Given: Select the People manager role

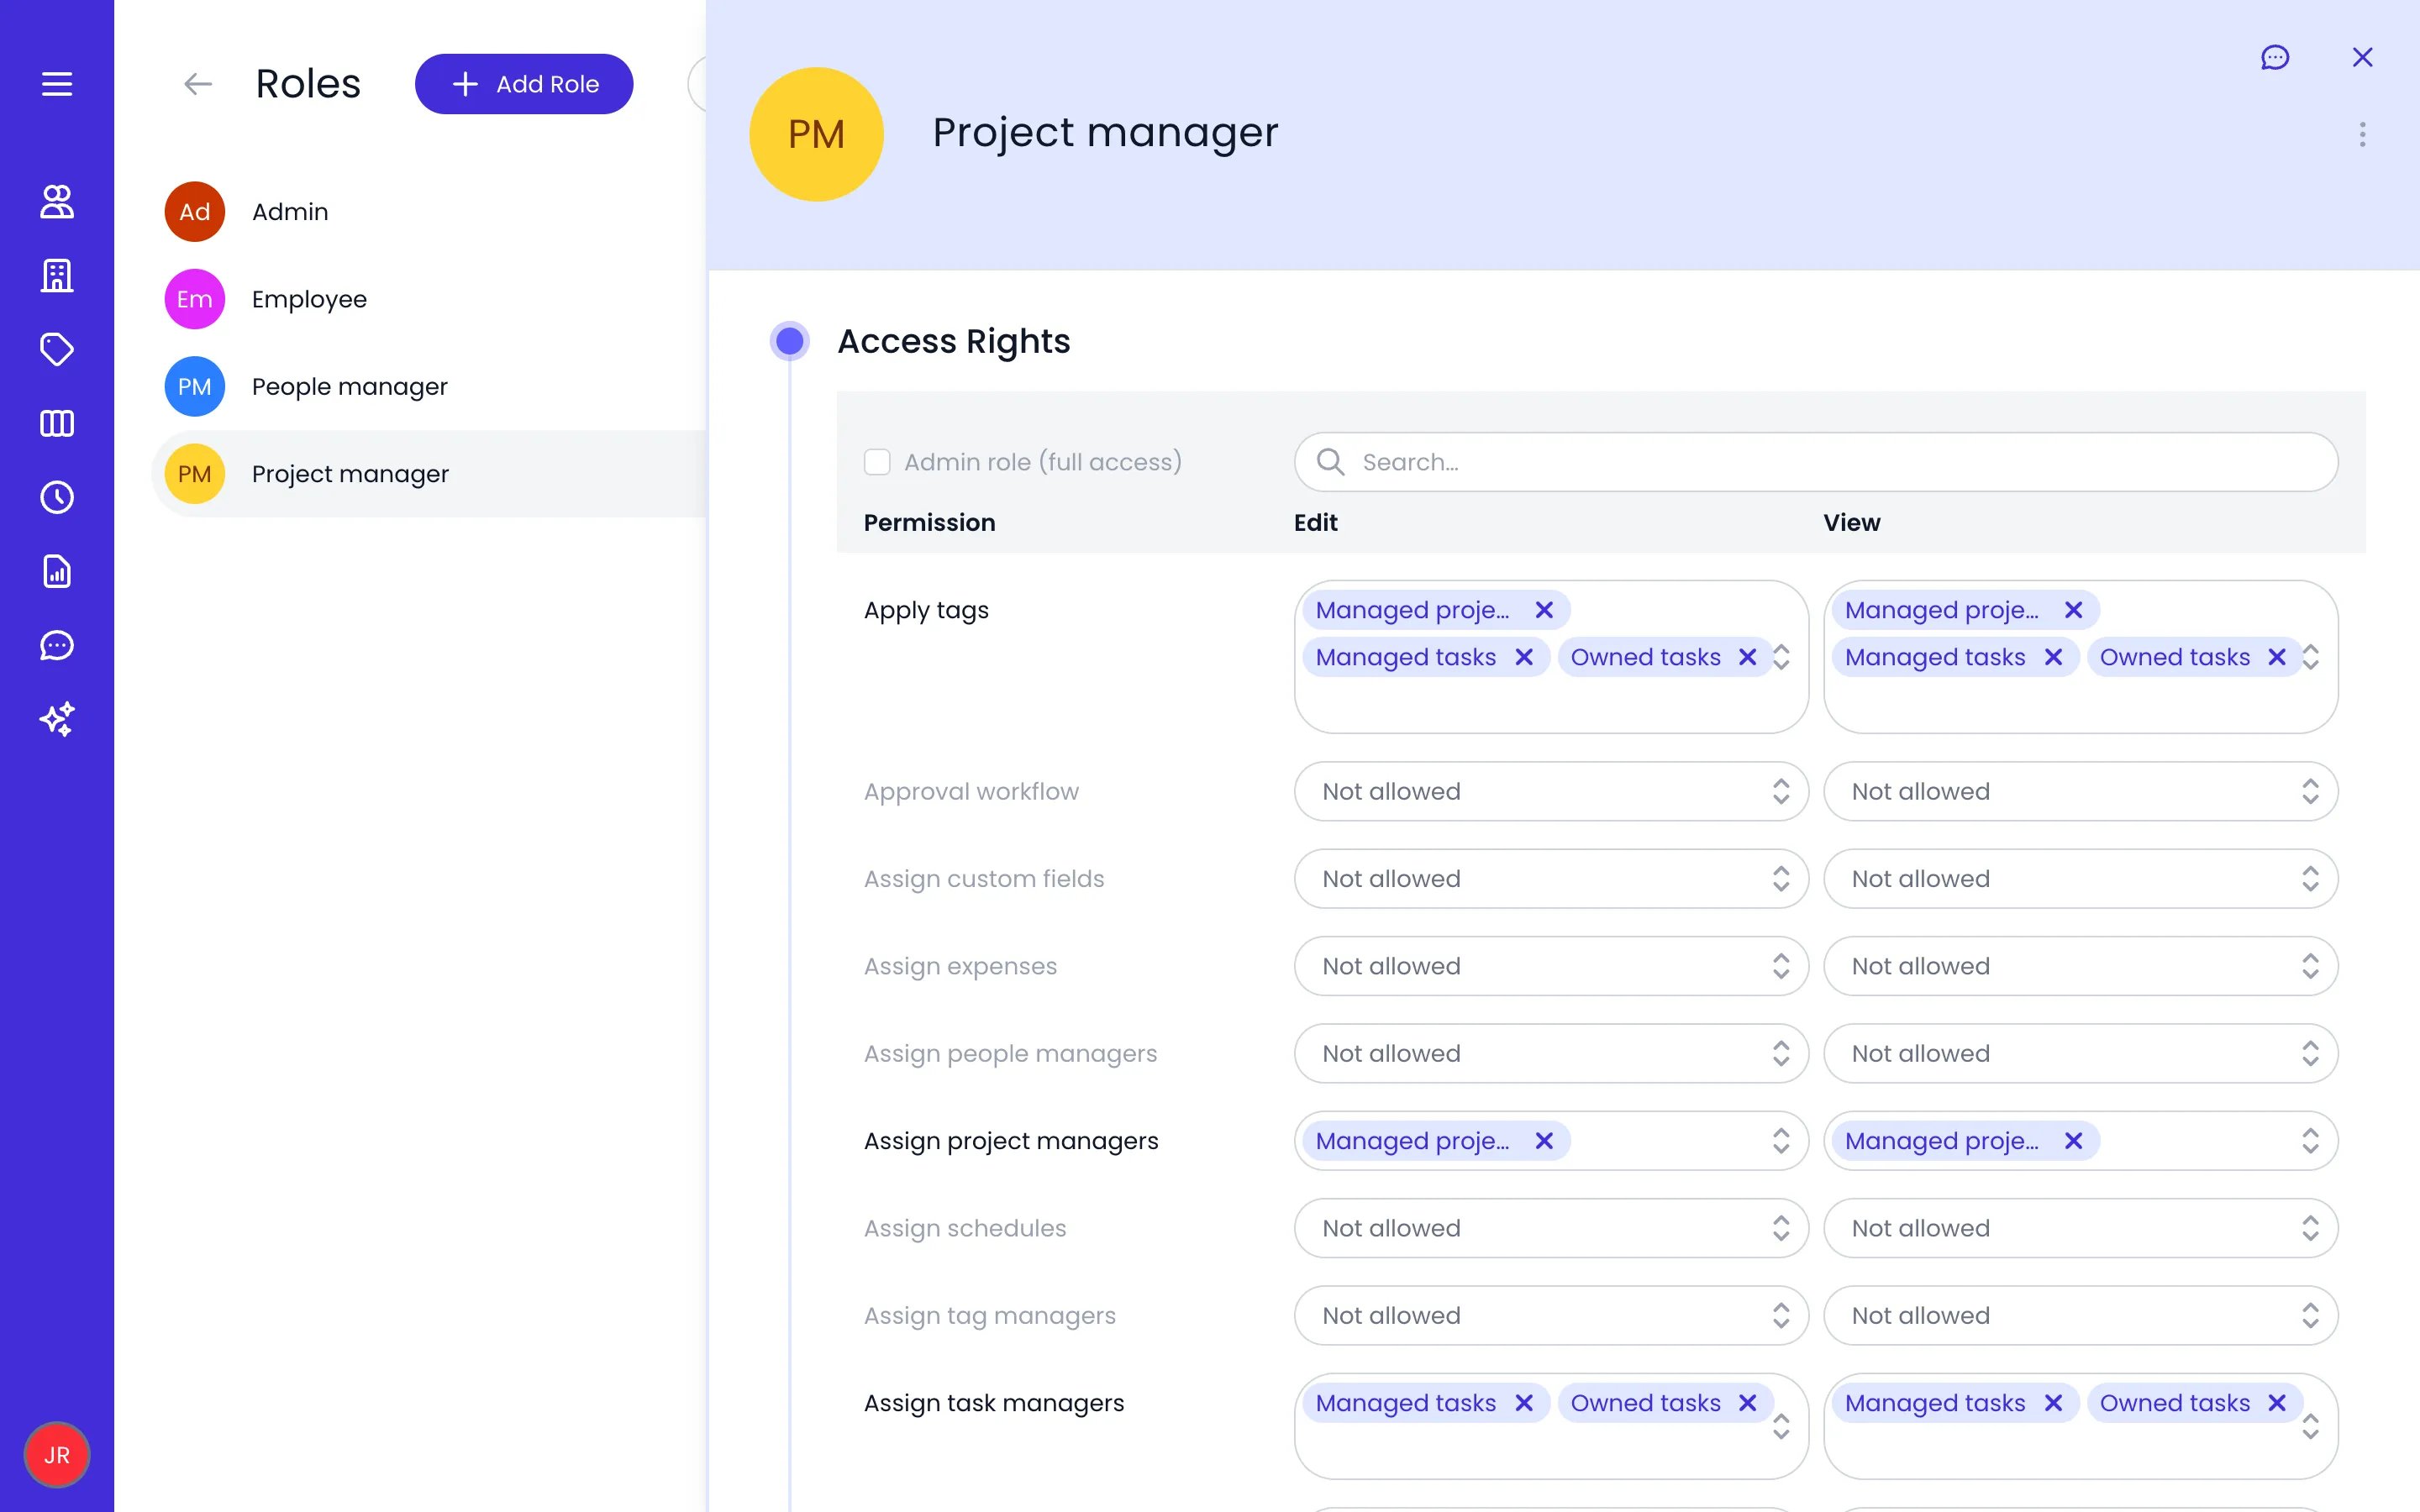Looking at the screenshot, I should 429,386.
